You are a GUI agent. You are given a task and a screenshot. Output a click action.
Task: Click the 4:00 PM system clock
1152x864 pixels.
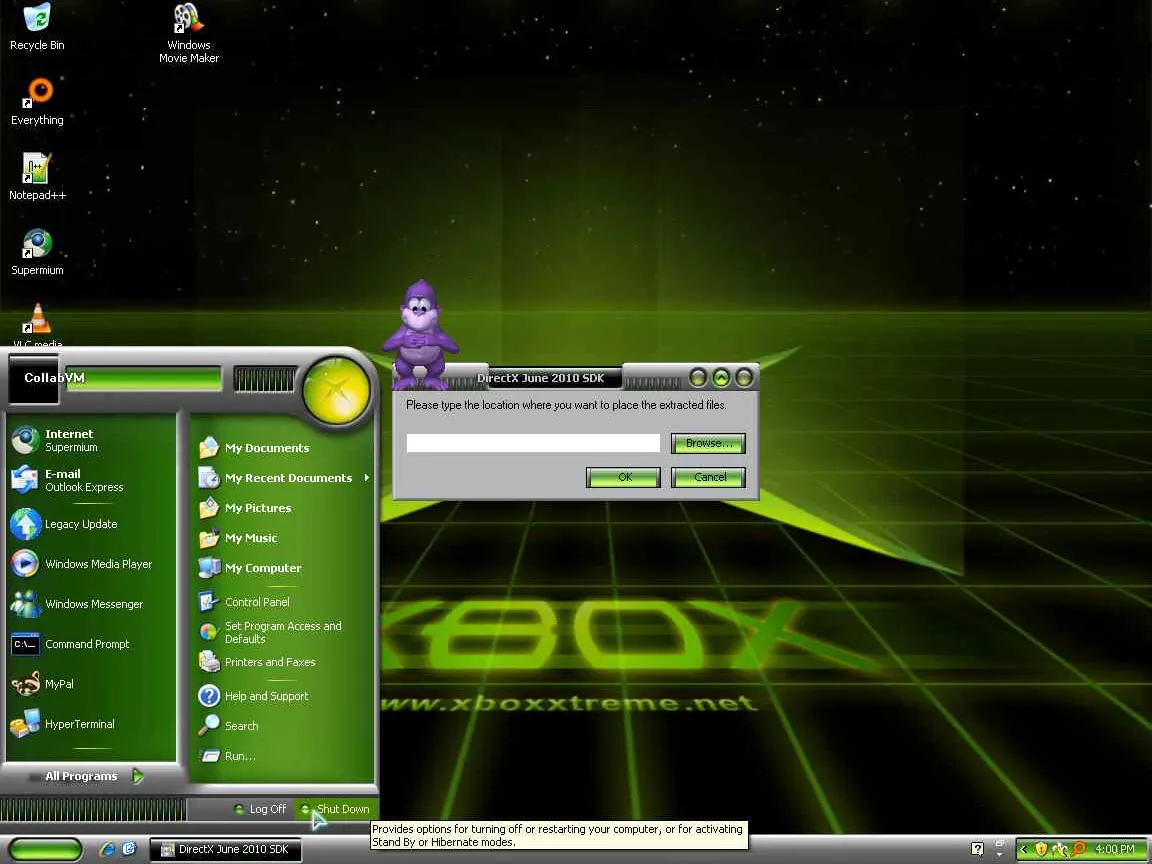coord(1115,849)
